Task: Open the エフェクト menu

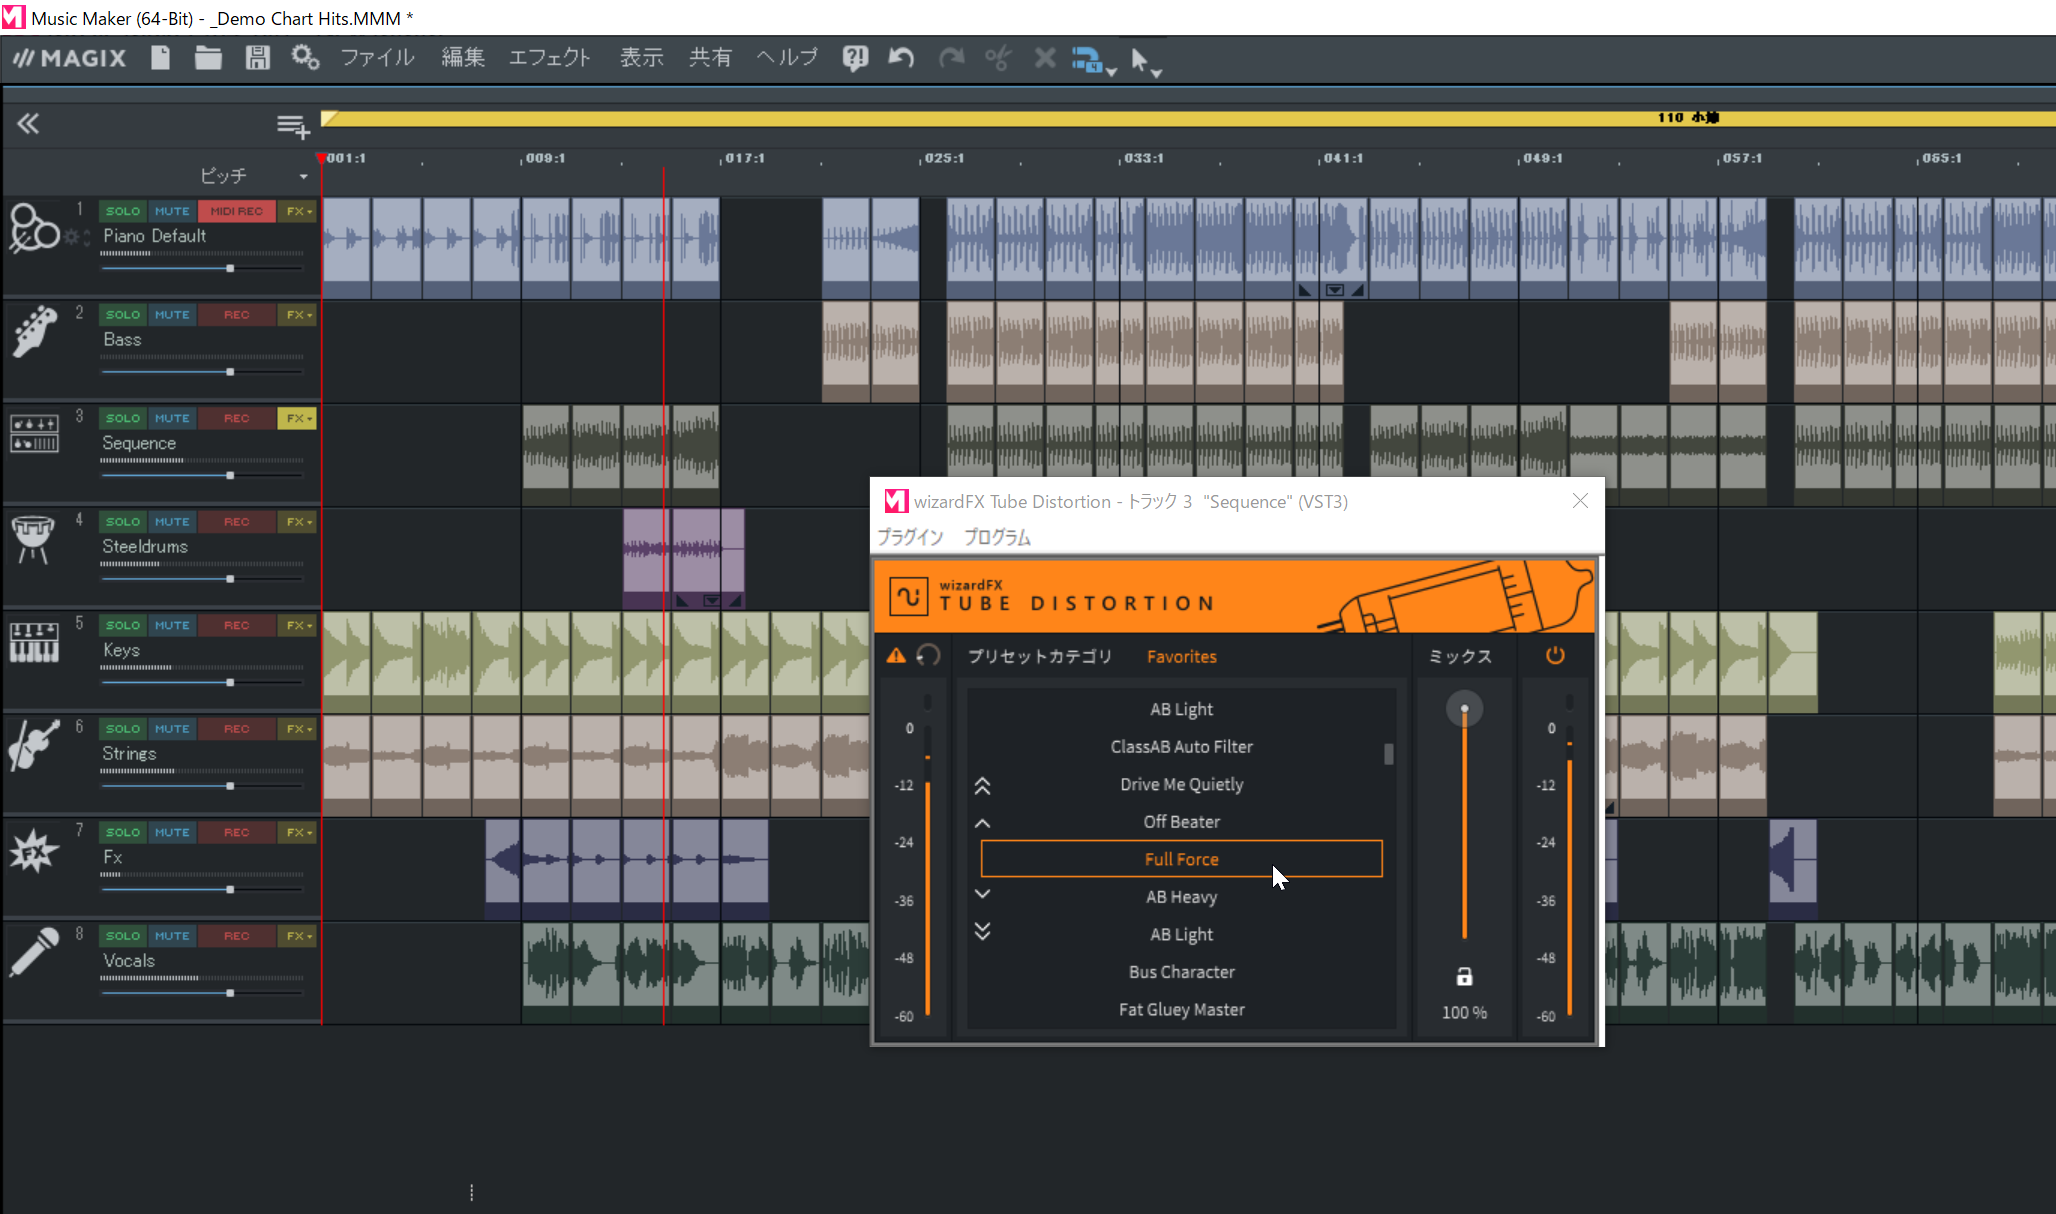Action: point(550,58)
